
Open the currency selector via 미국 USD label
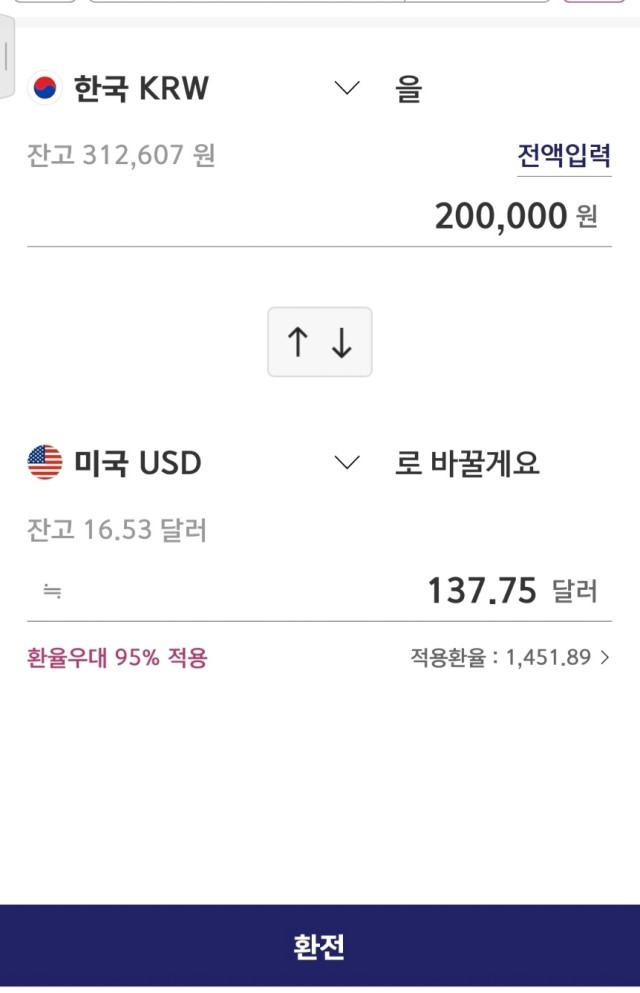(x=138, y=463)
